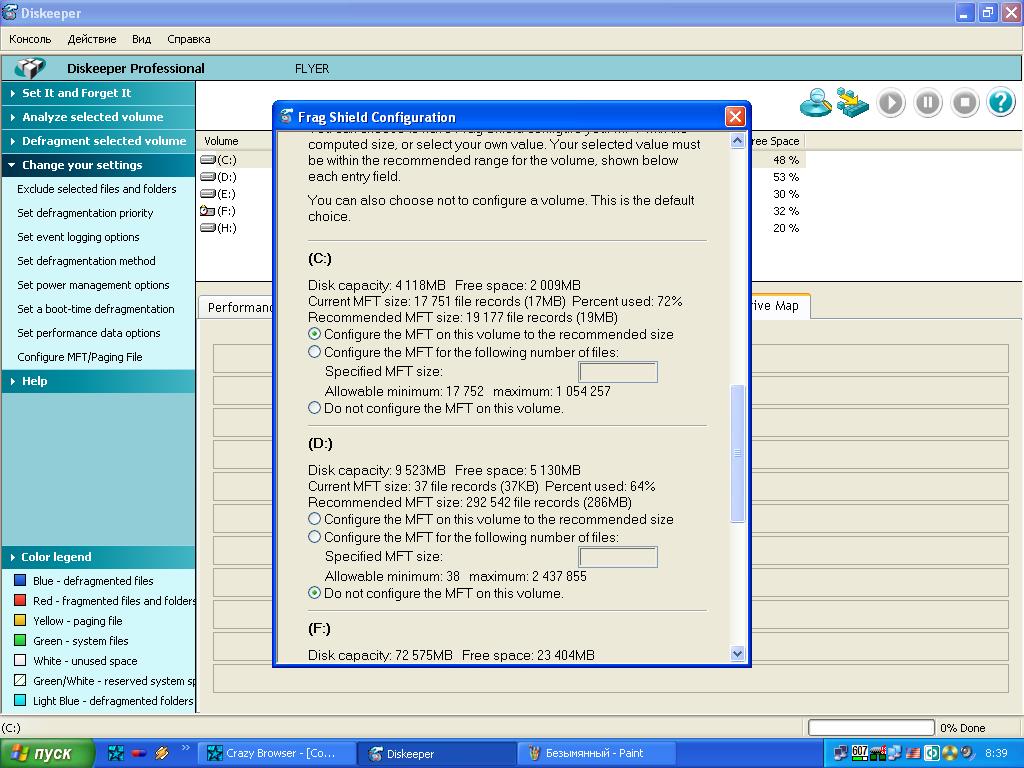Expand the 'Defragment selected volume' section
The height and width of the screenshot is (768, 1024).
98,140
